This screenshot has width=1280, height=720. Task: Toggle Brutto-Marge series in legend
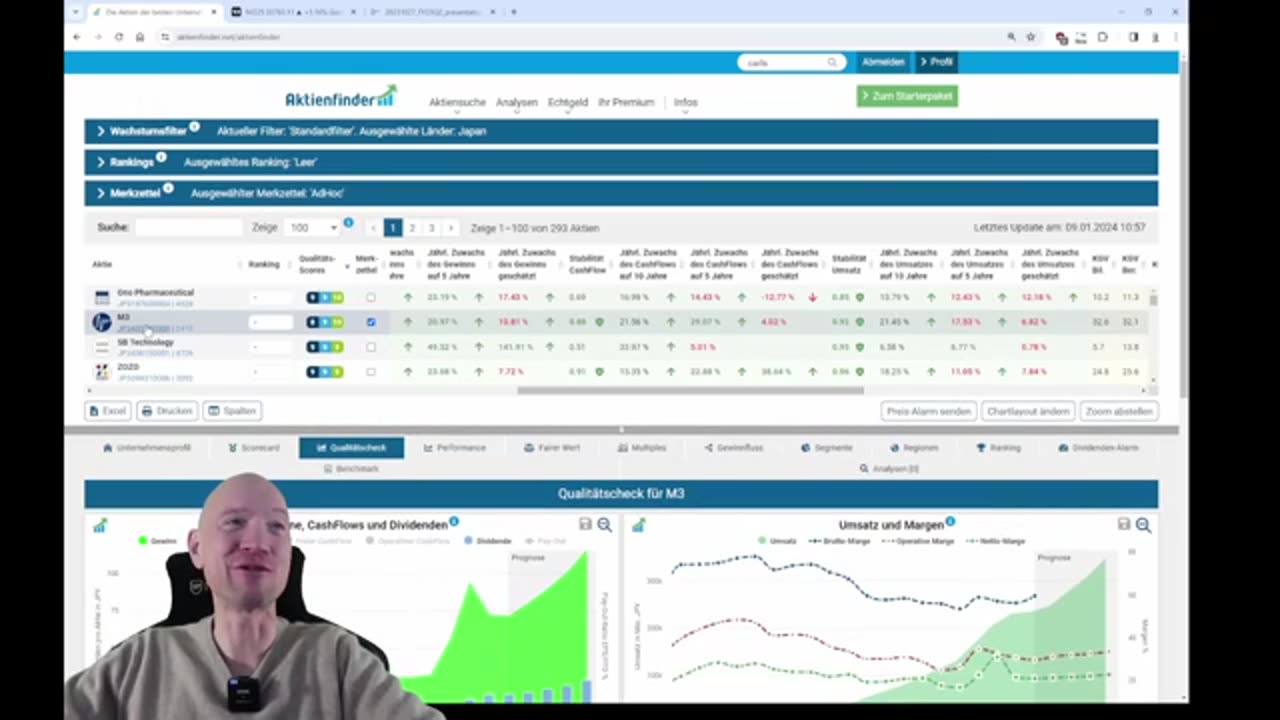pos(840,541)
